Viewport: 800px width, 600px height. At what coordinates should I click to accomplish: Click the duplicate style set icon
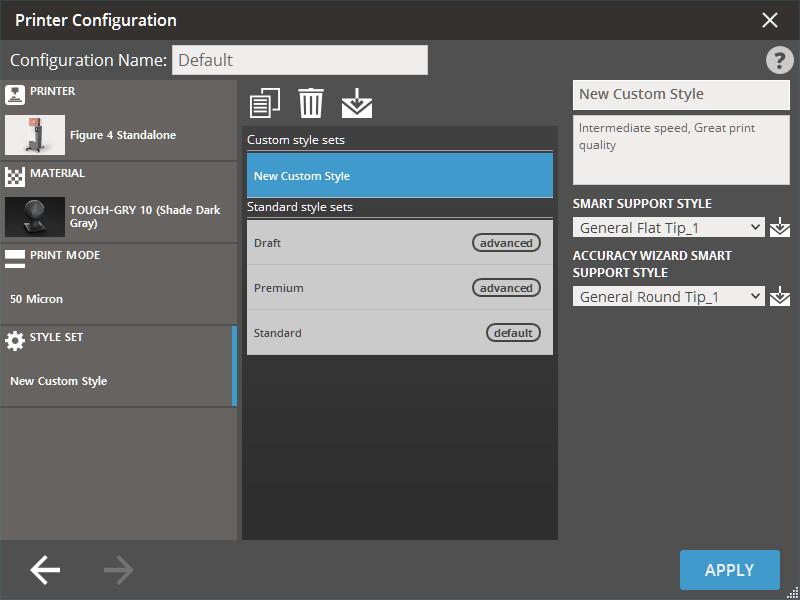click(264, 103)
